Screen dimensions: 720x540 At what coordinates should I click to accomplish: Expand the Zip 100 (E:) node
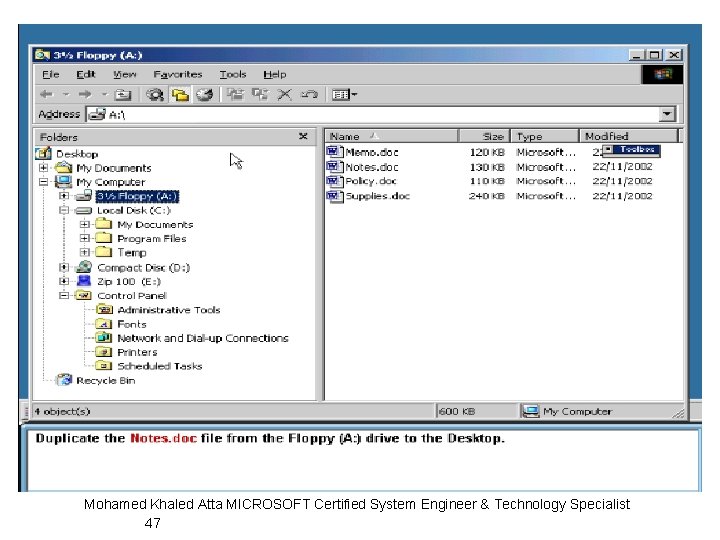(64, 281)
